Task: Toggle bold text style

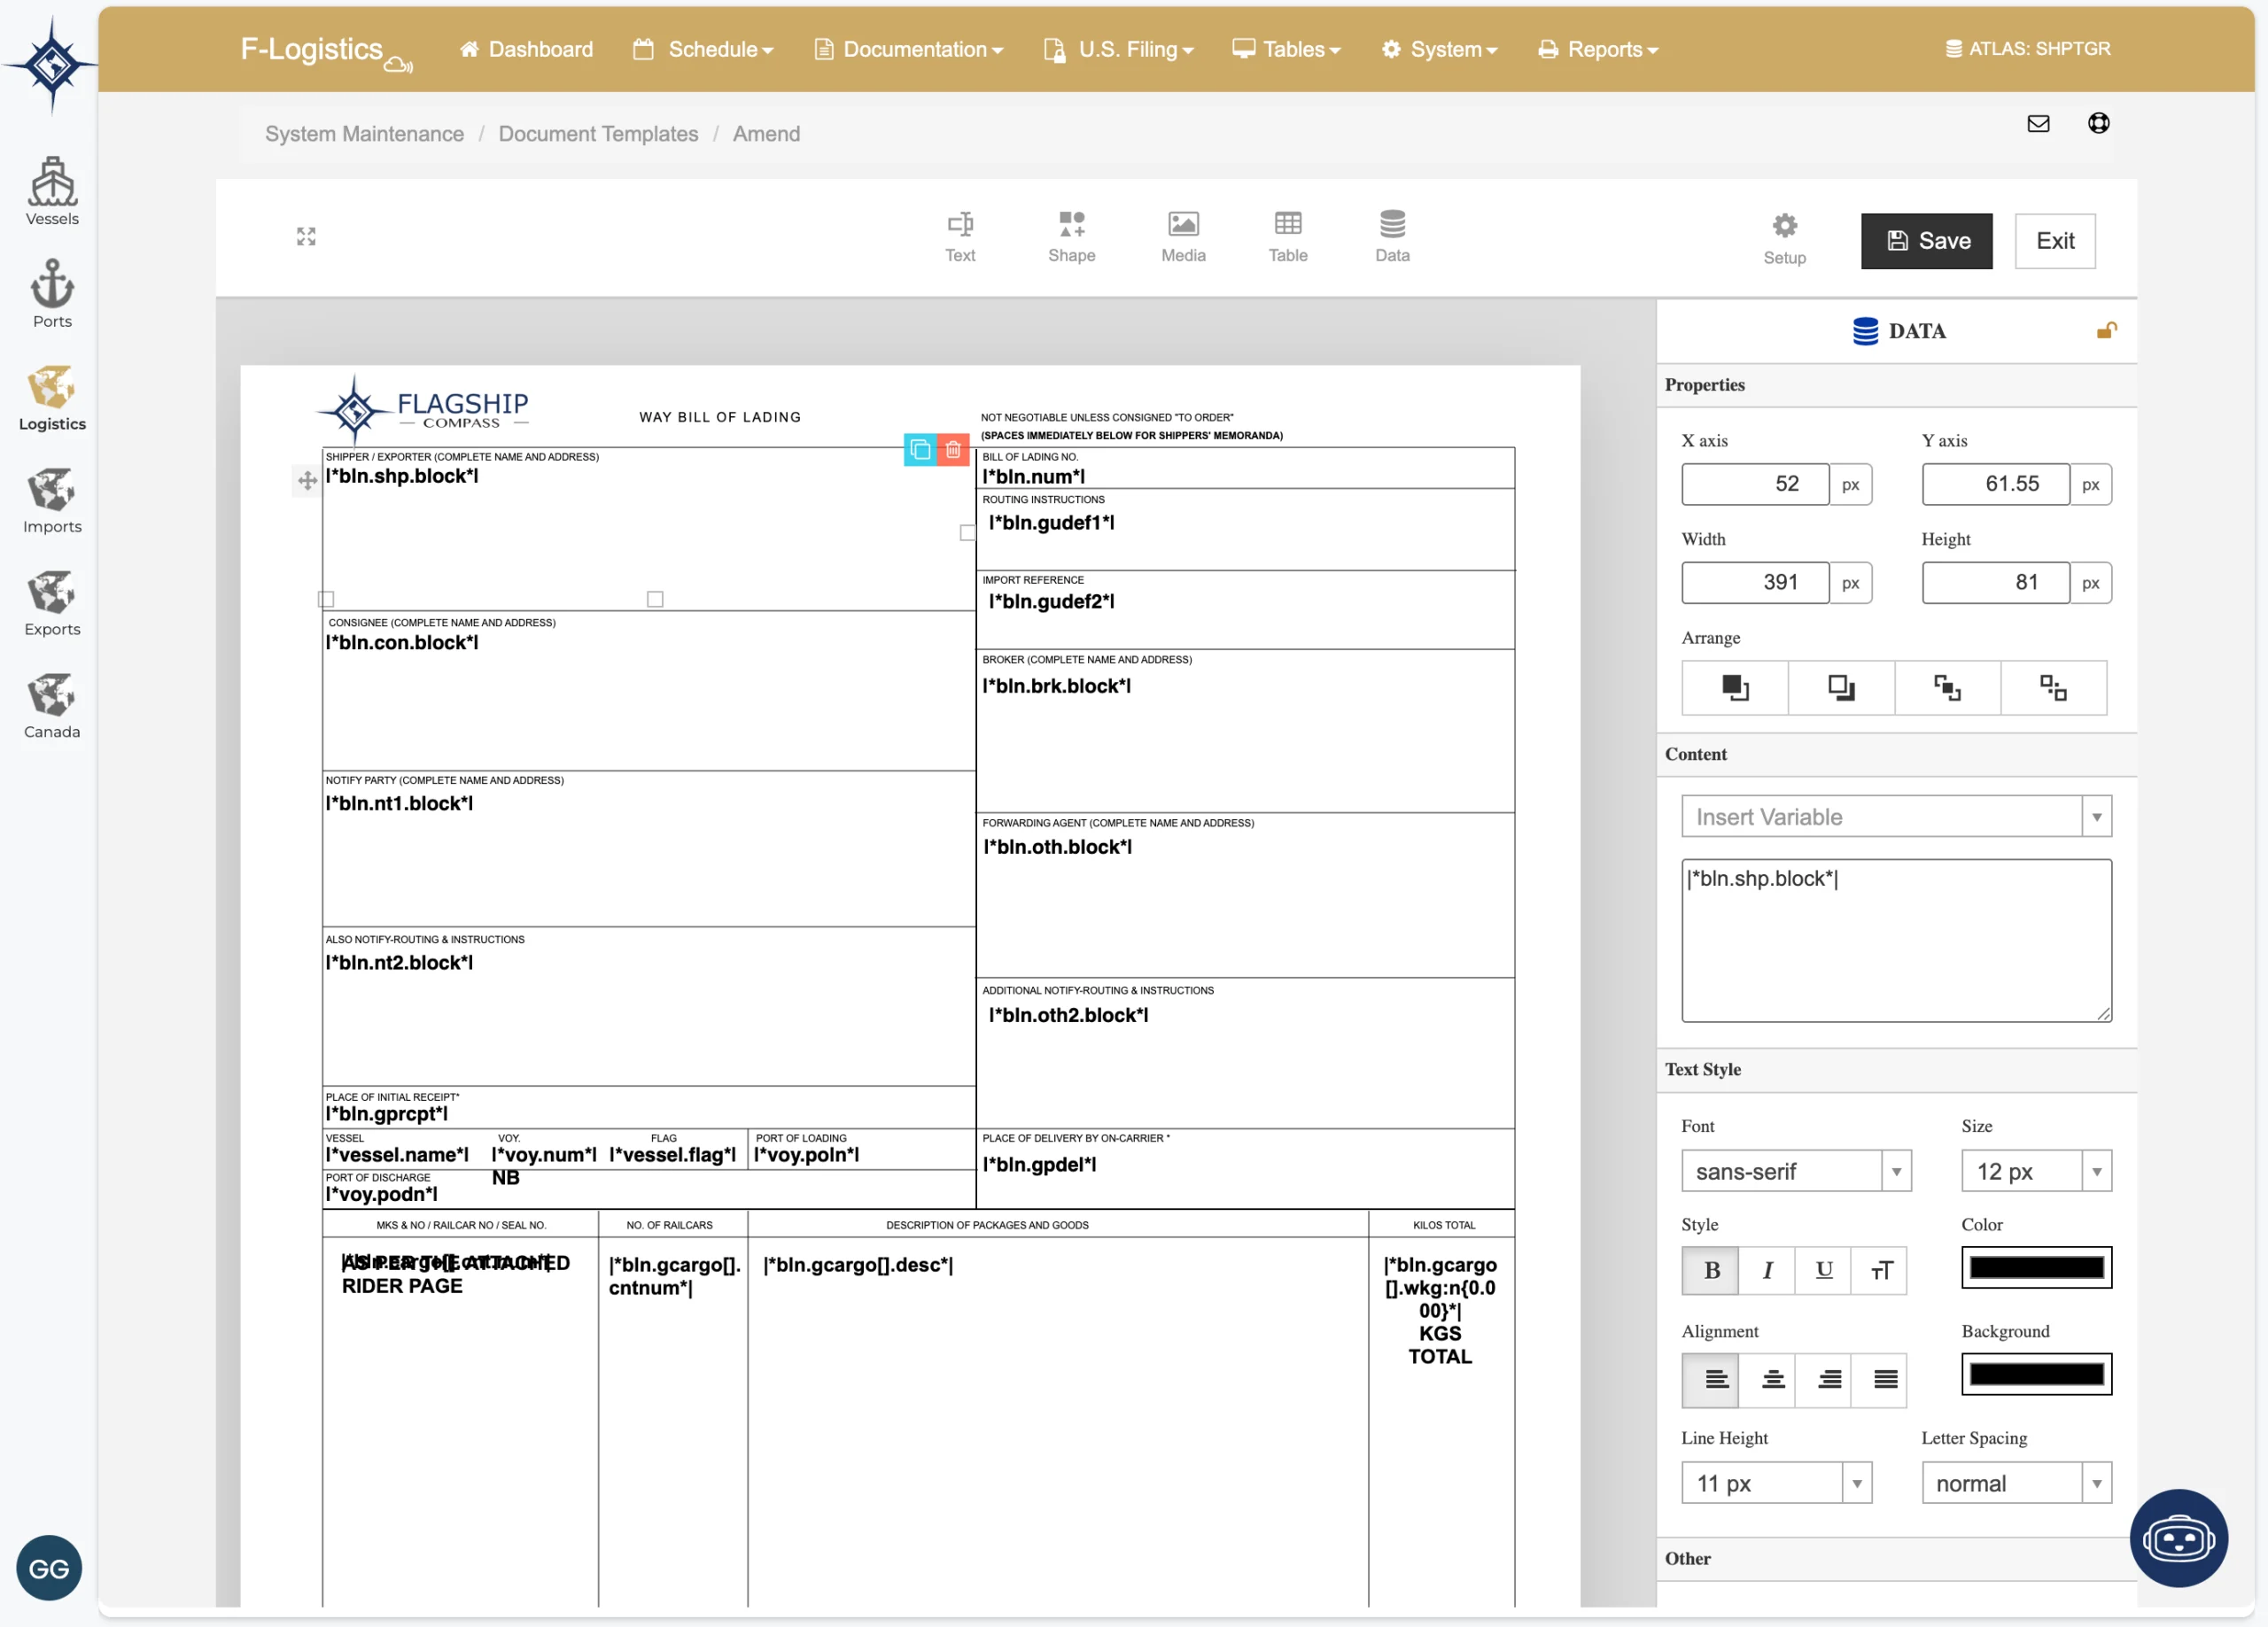Action: coord(1711,1270)
